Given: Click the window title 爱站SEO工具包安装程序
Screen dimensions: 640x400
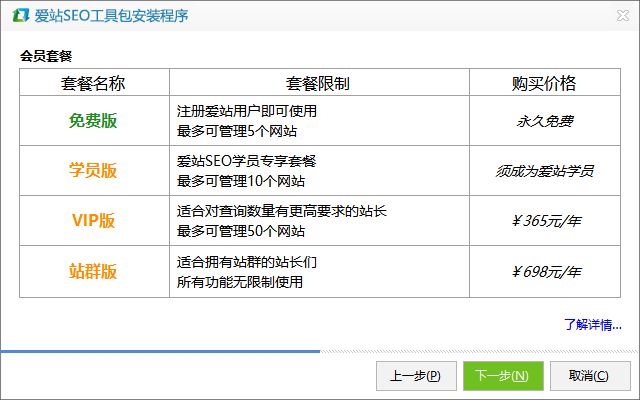Looking at the screenshot, I should click(111, 16).
